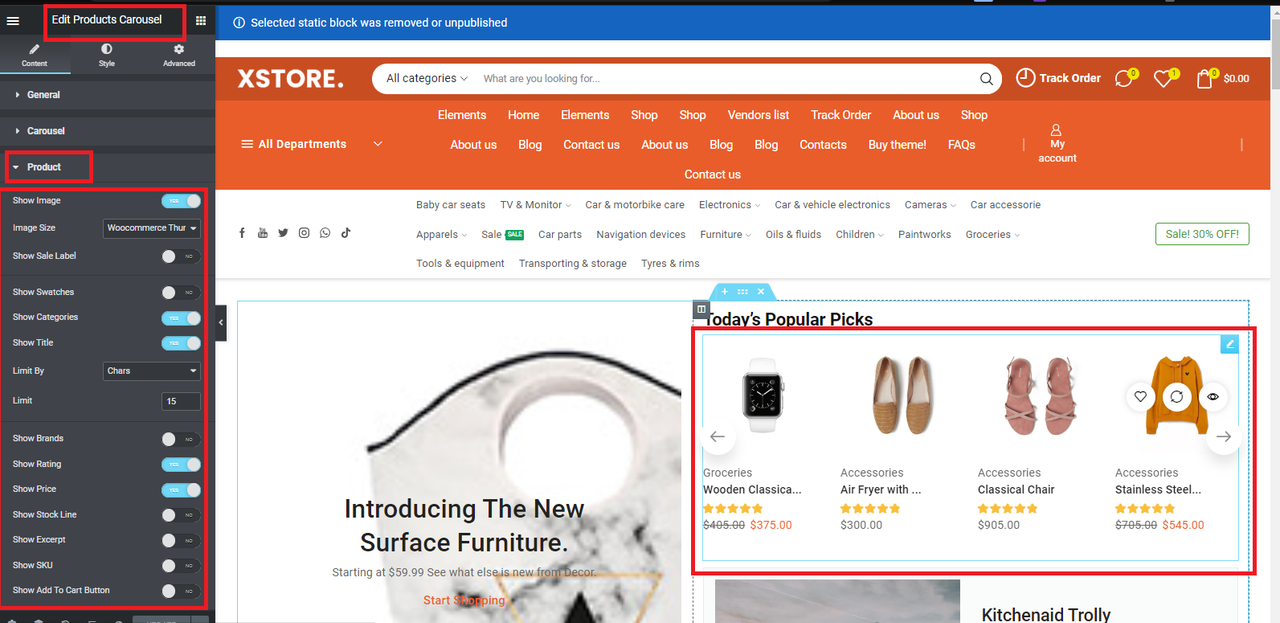This screenshot has height=623, width=1280.
Task: Expand the Carousel section
Action: pos(108,131)
